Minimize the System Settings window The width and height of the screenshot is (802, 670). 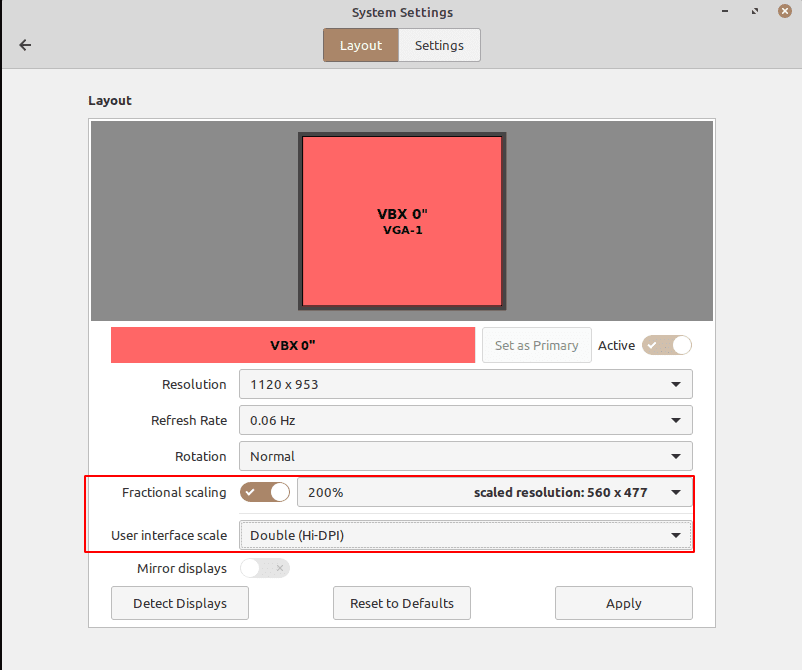[725, 11]
